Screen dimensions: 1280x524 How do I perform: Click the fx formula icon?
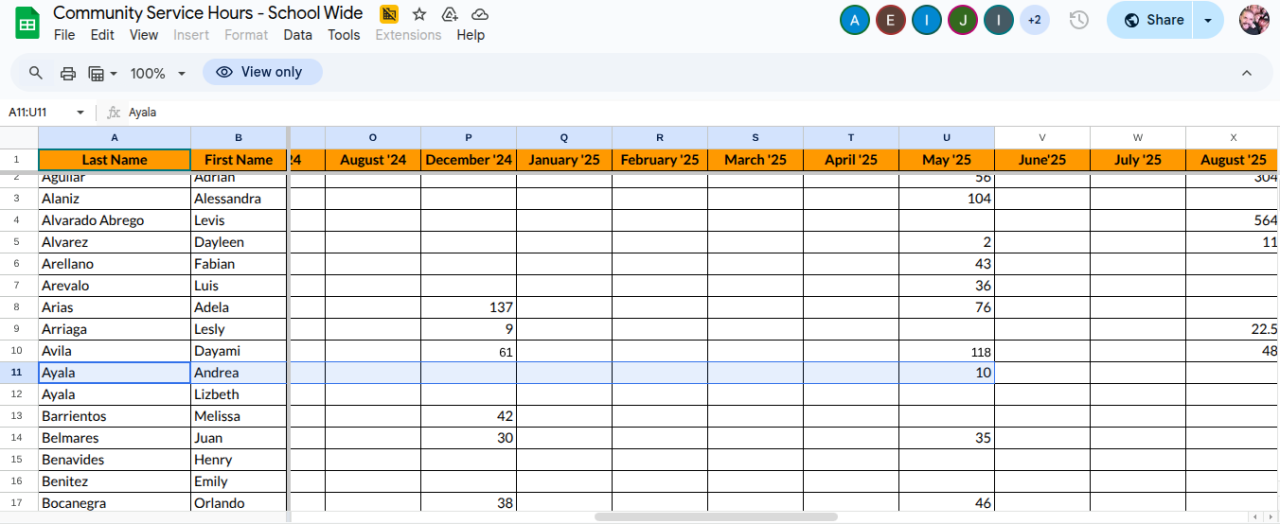point(114,112)
